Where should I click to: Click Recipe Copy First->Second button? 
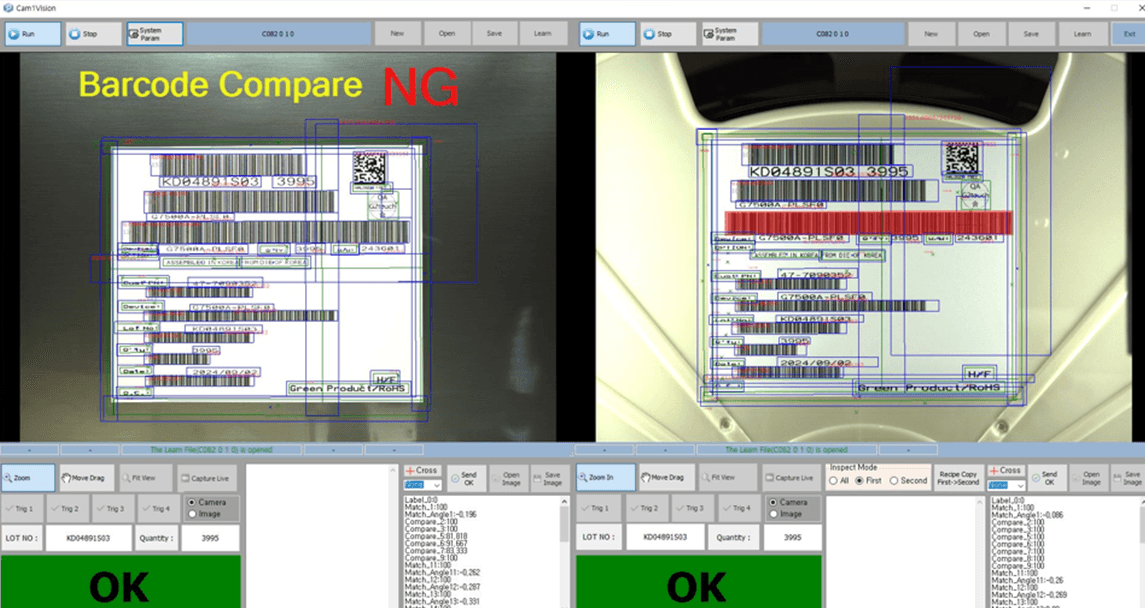point(957,478)
